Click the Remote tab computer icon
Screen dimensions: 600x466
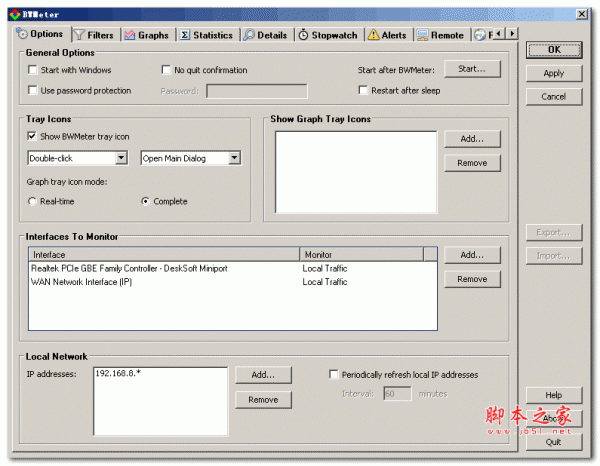tap(422, 35)
